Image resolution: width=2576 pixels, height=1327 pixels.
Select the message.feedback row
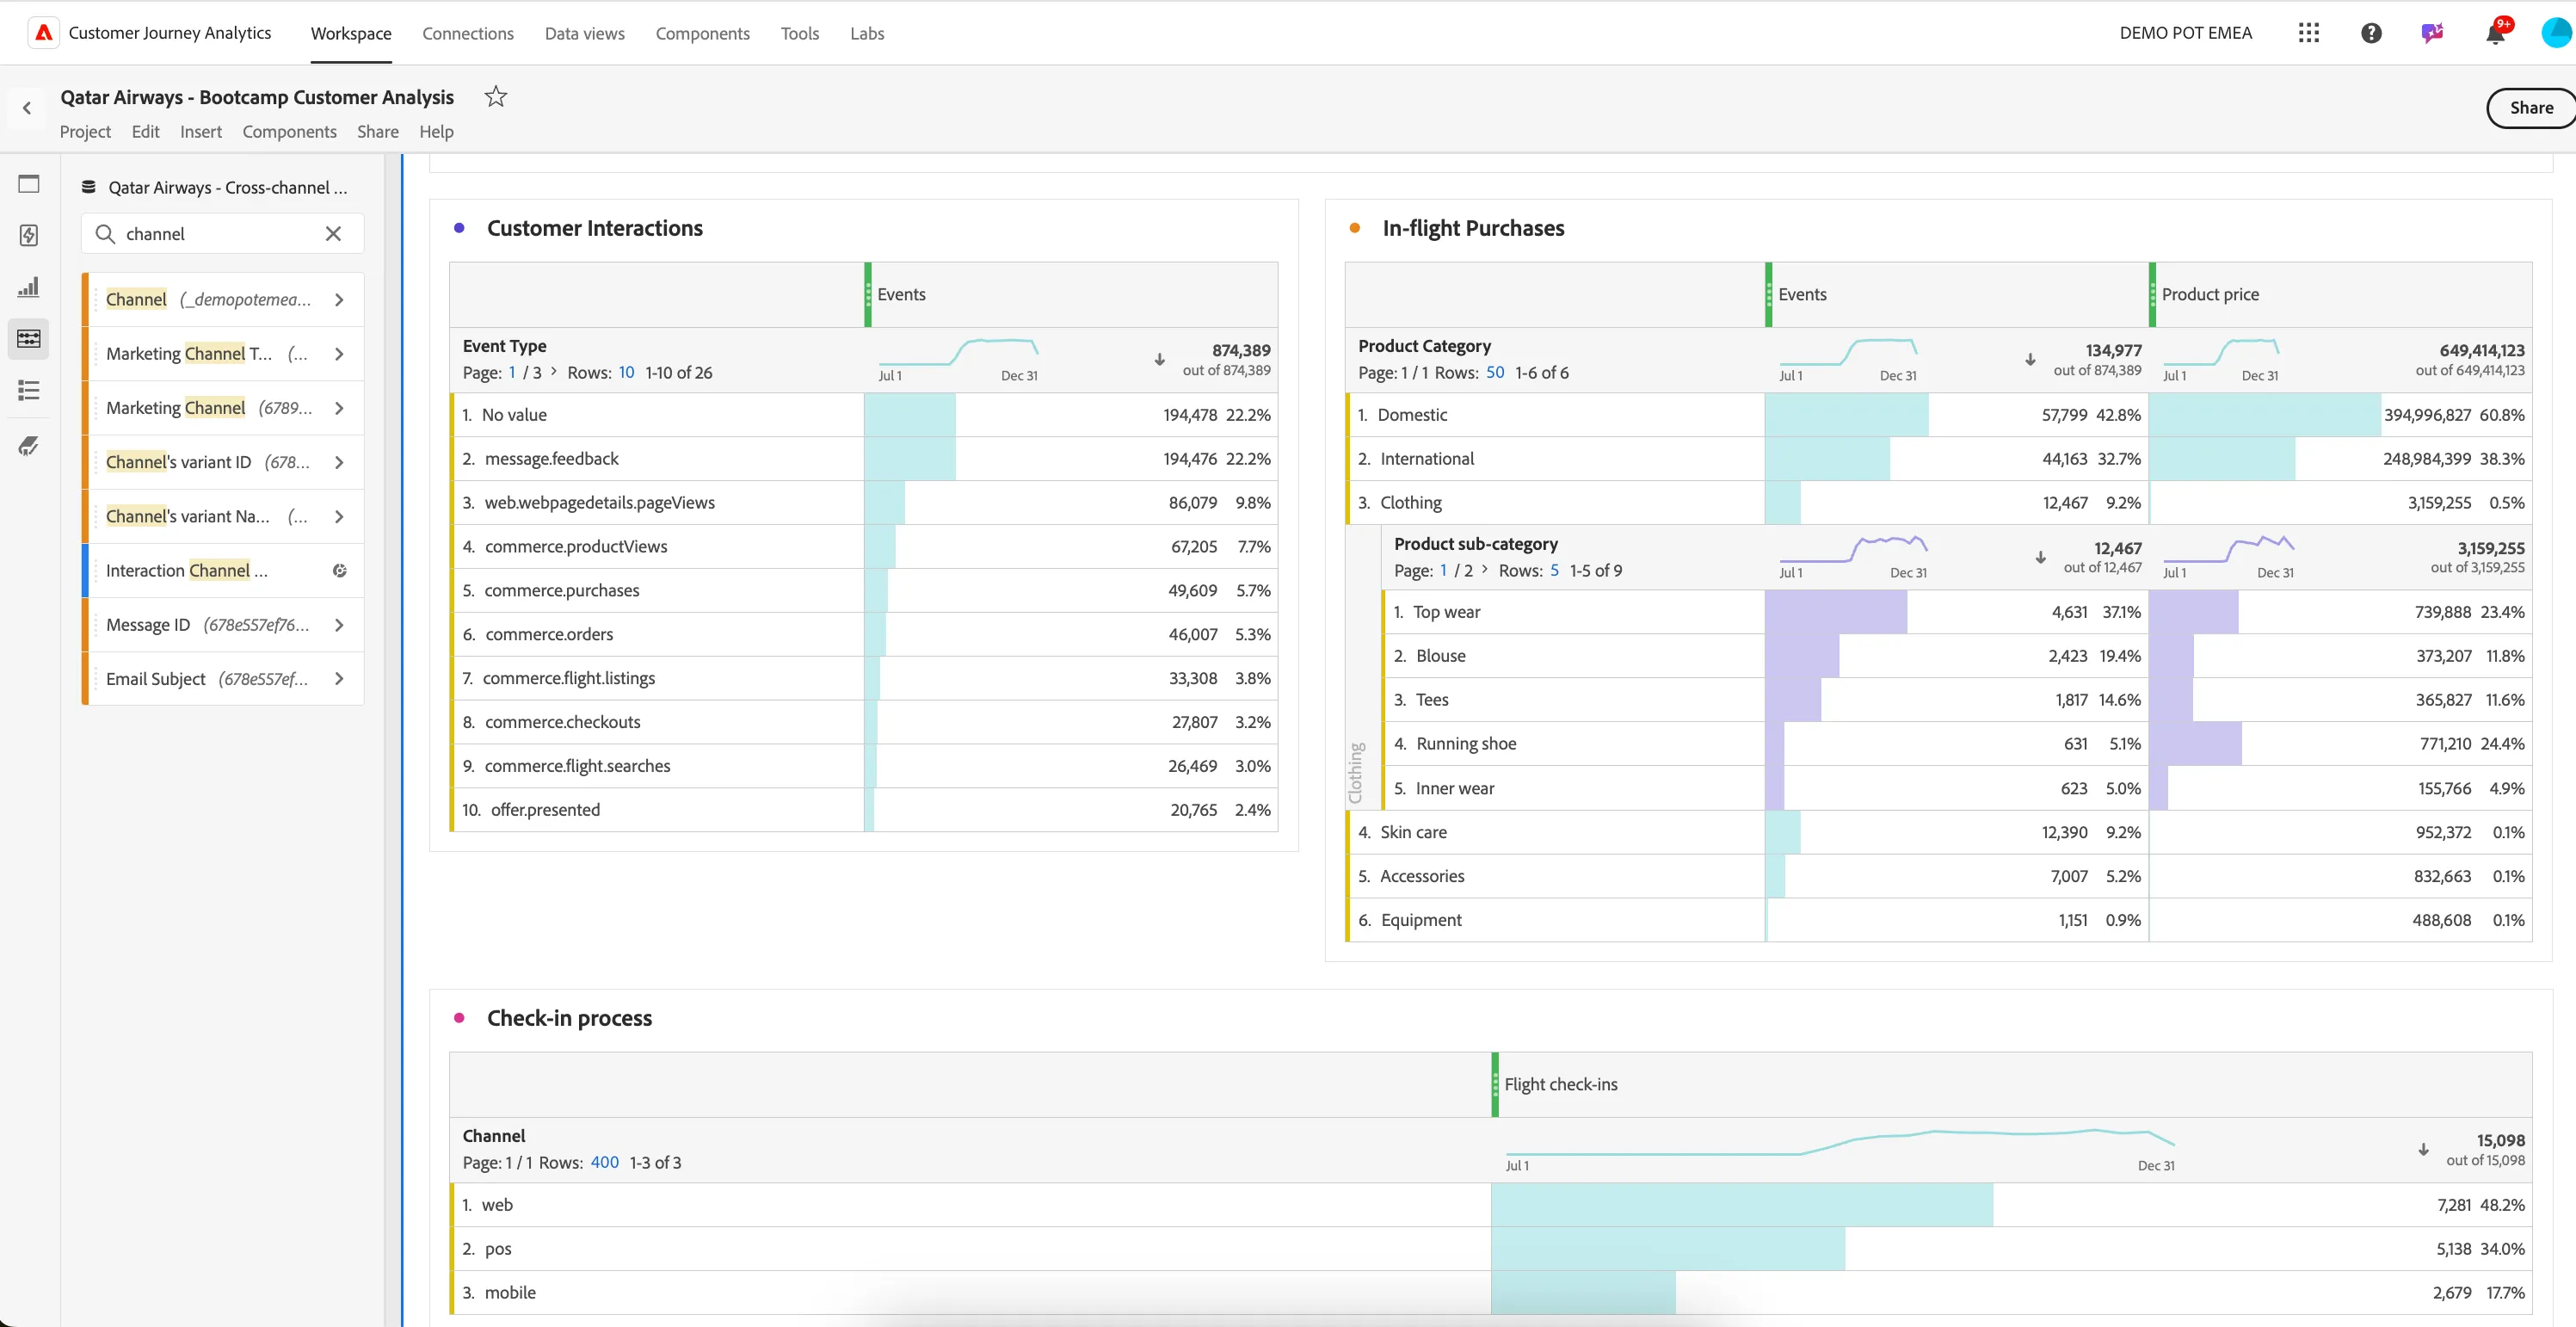864,458
